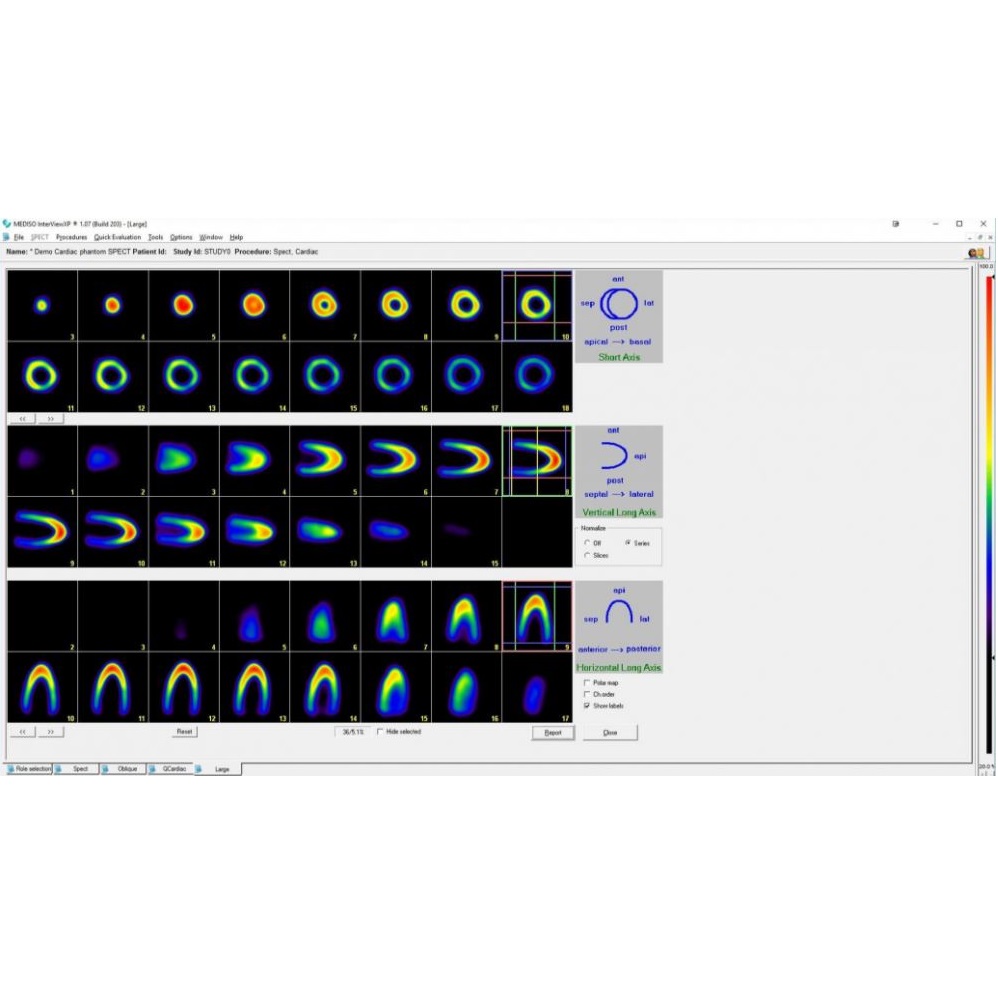Enable the Polar map checkbox
The height and width of the screenshot is (998, 998).
pos(586,683)
